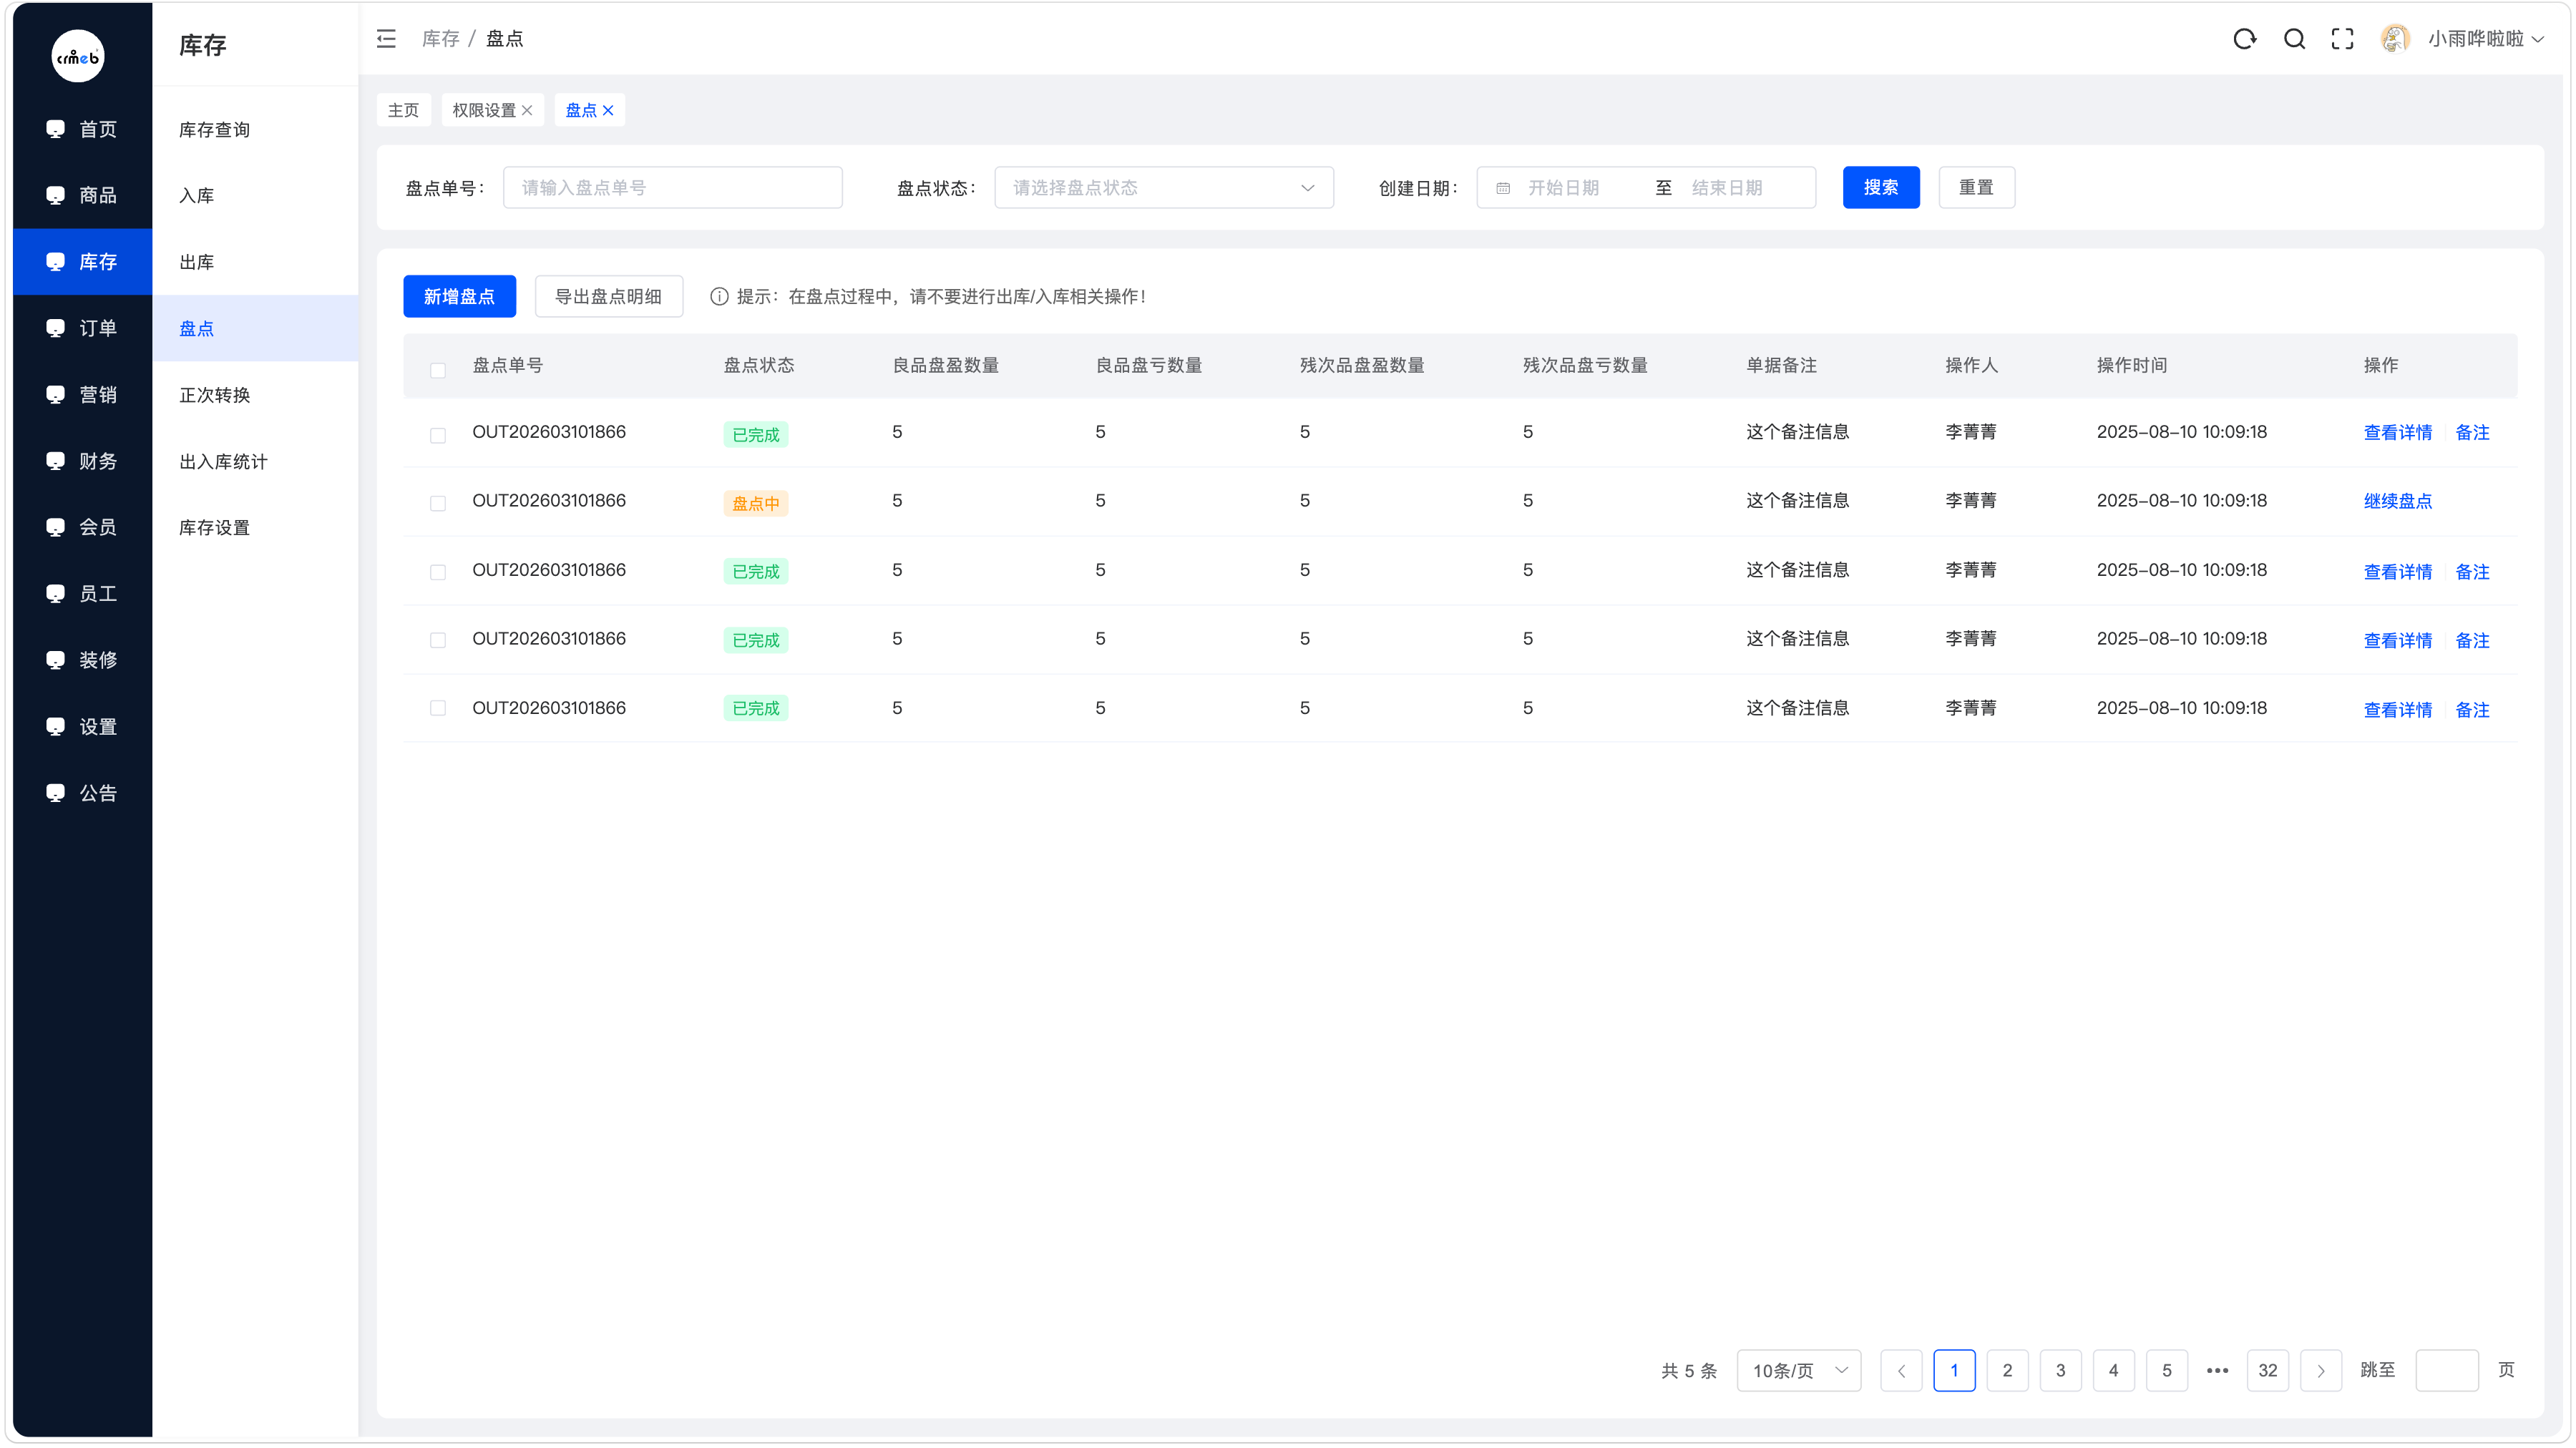
Task: Click 继续盘点 link in 盘点中 row
Action: [x=2398, y=501]
